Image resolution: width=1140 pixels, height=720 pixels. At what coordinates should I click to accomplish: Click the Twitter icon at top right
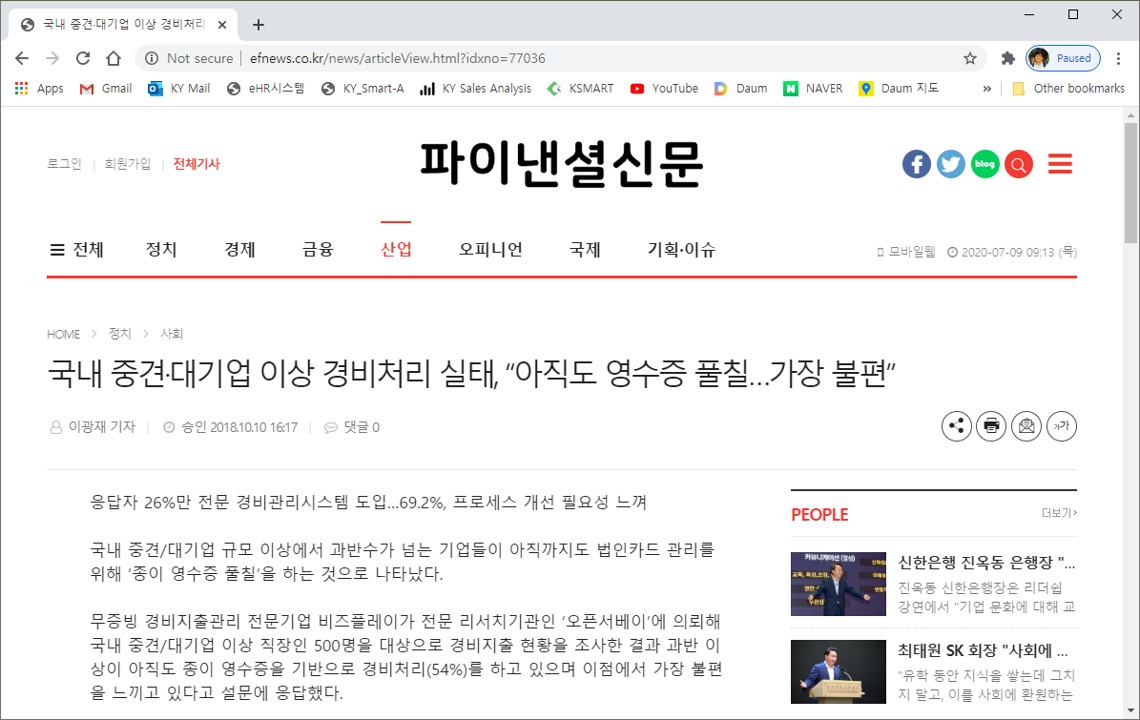(950, 163)
